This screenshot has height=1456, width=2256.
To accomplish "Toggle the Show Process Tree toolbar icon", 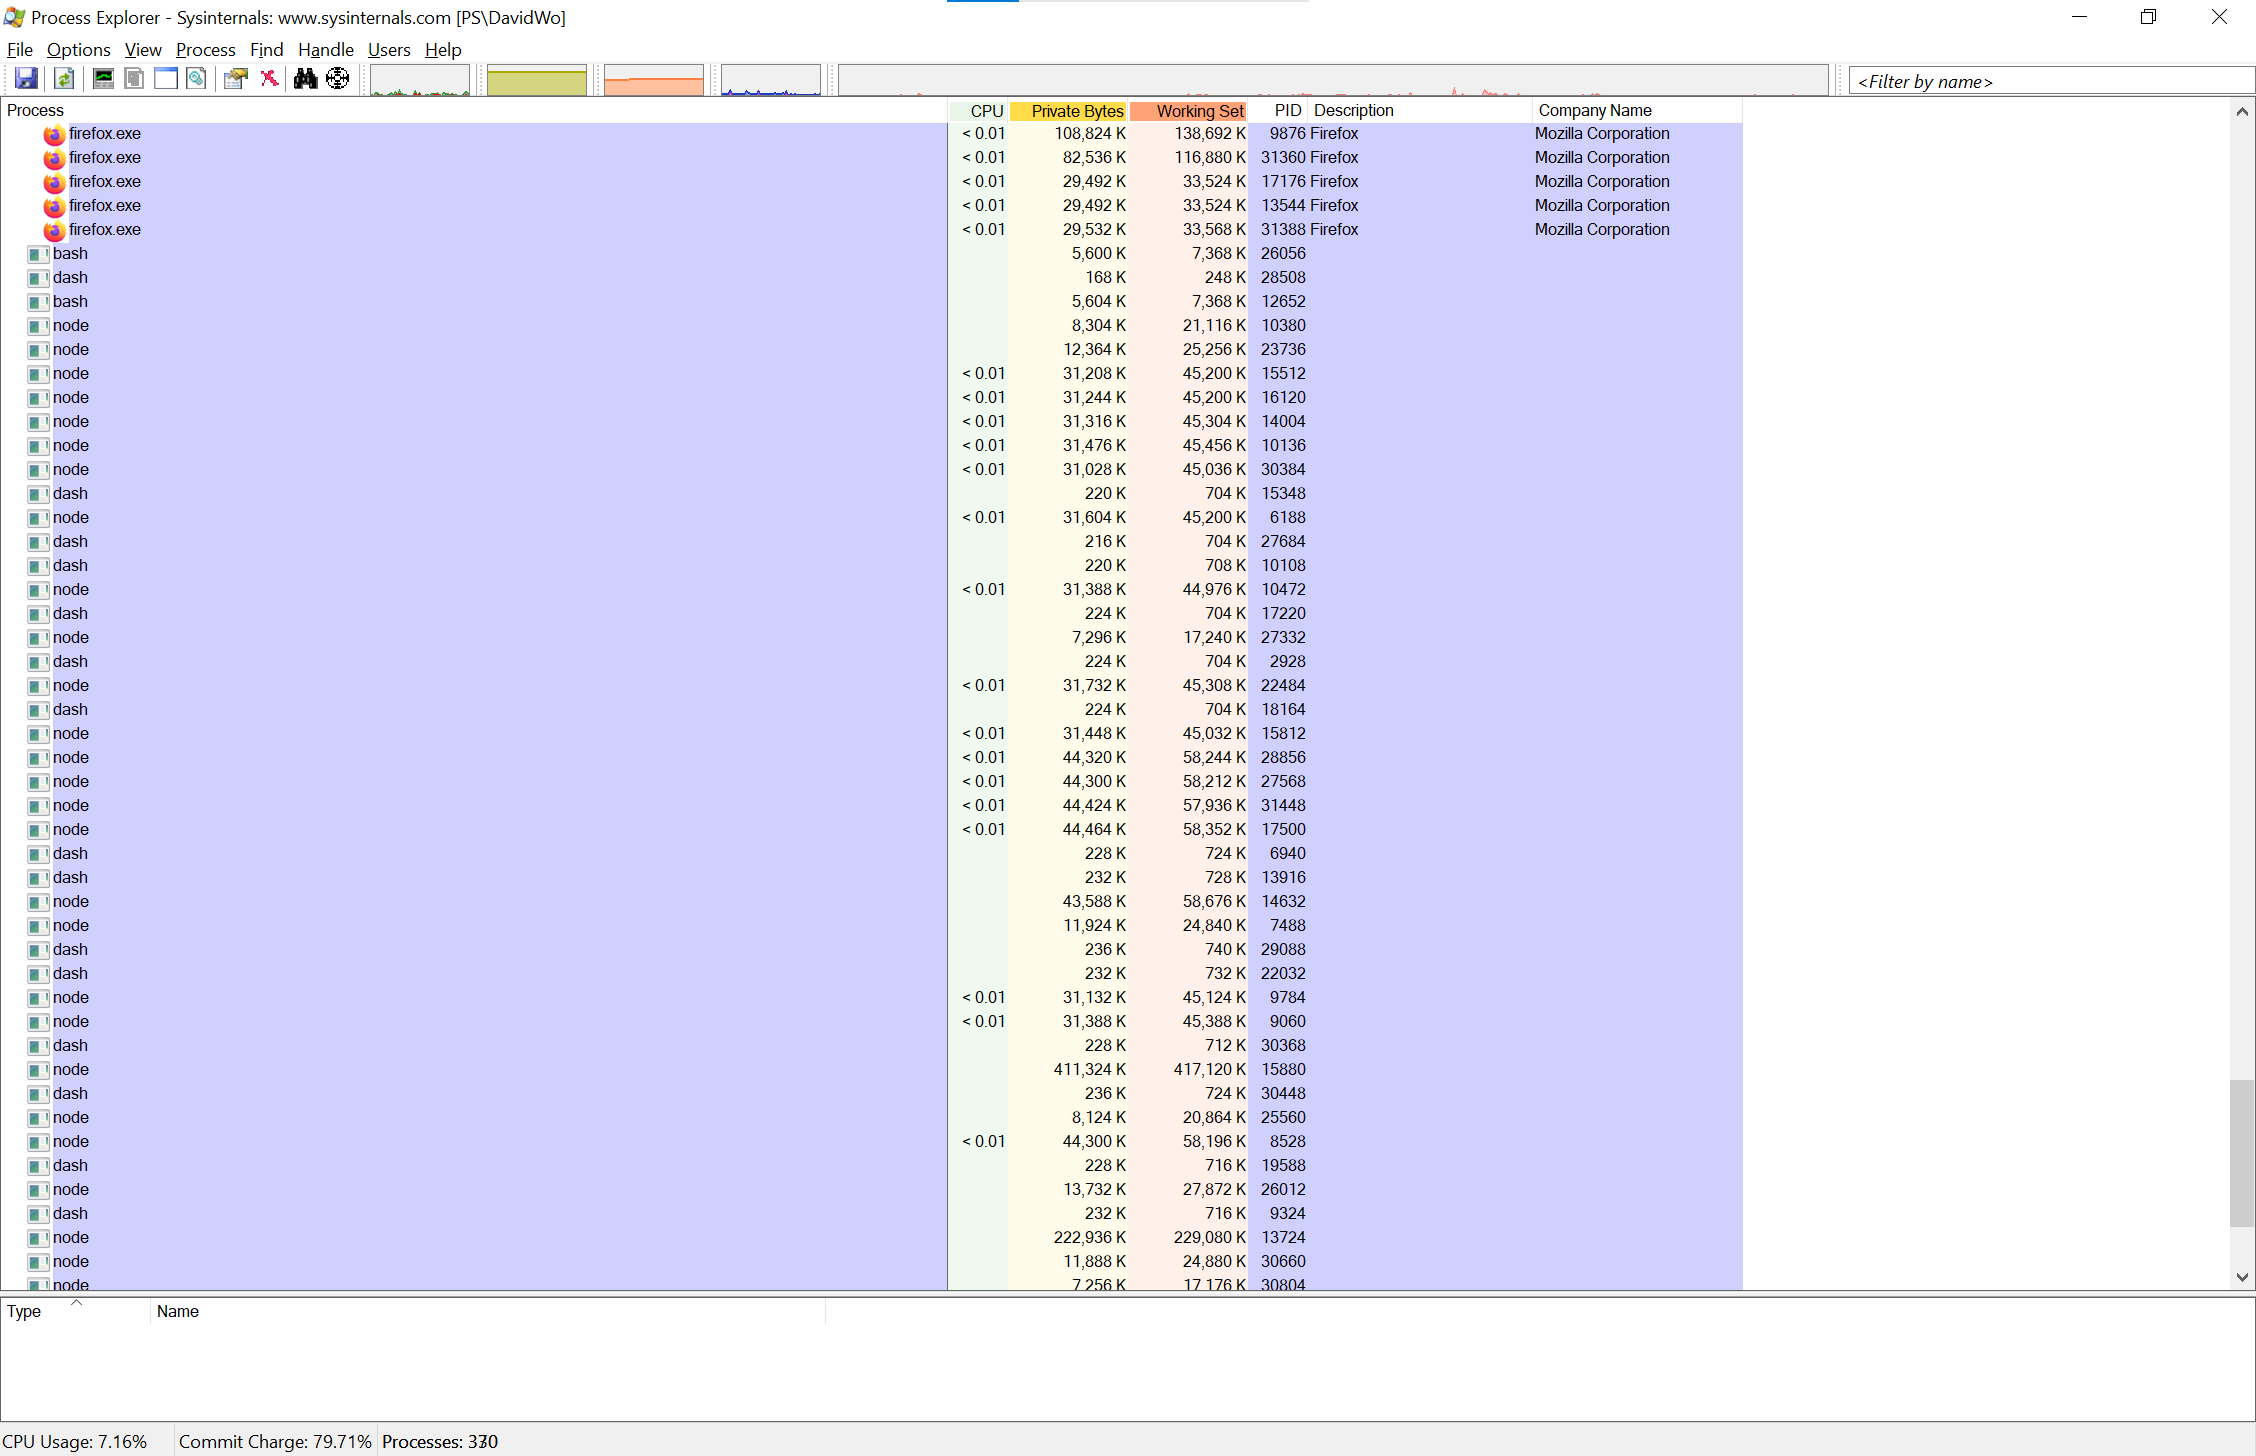I will 134,79.
